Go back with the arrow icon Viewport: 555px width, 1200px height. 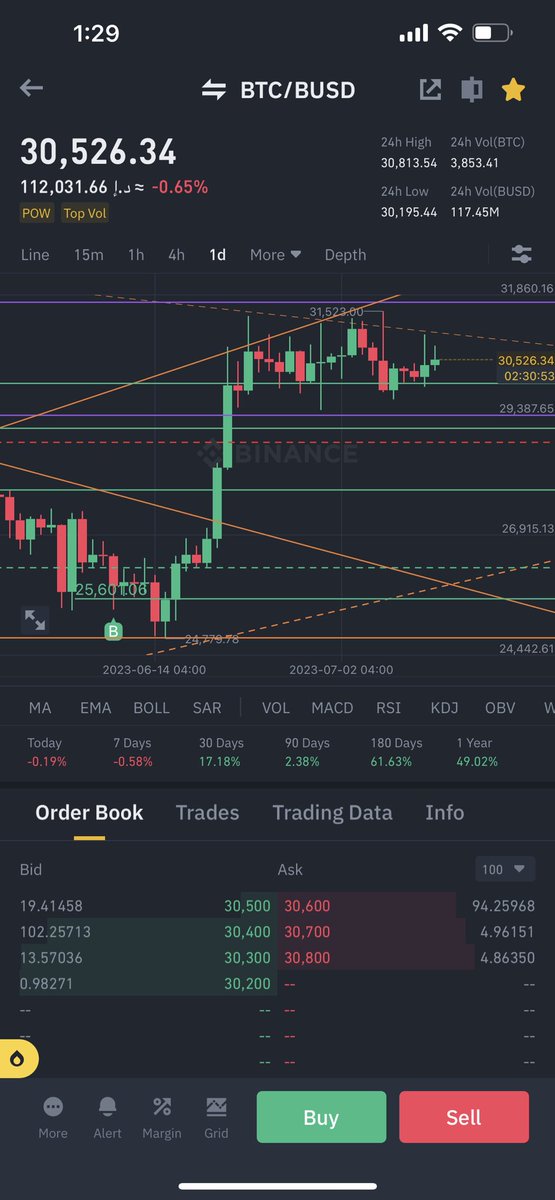31,89
